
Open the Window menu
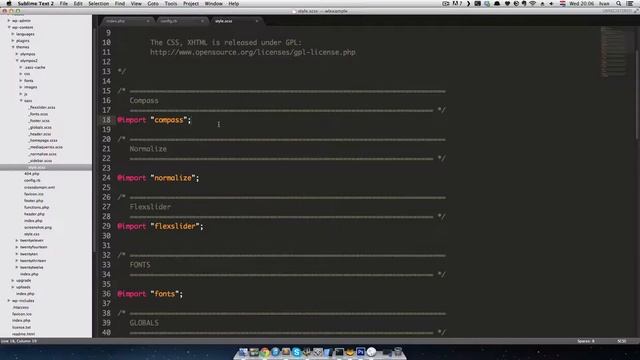(x=213, y=3)
